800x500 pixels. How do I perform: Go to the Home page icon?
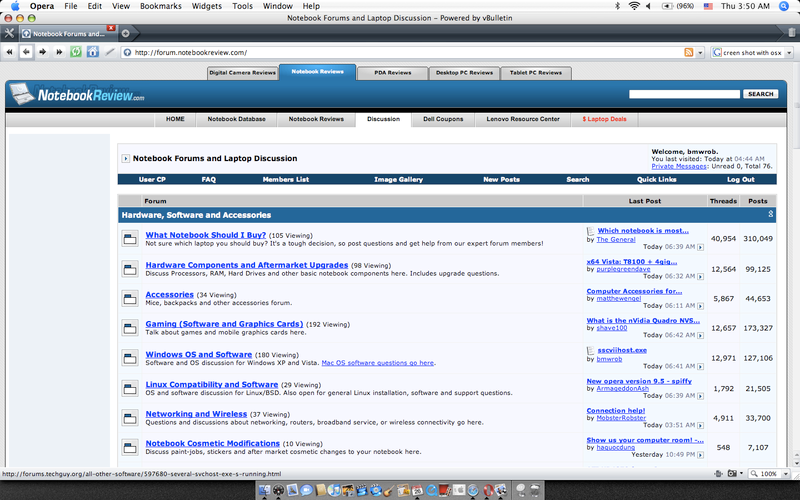click(x=93, y=52)
